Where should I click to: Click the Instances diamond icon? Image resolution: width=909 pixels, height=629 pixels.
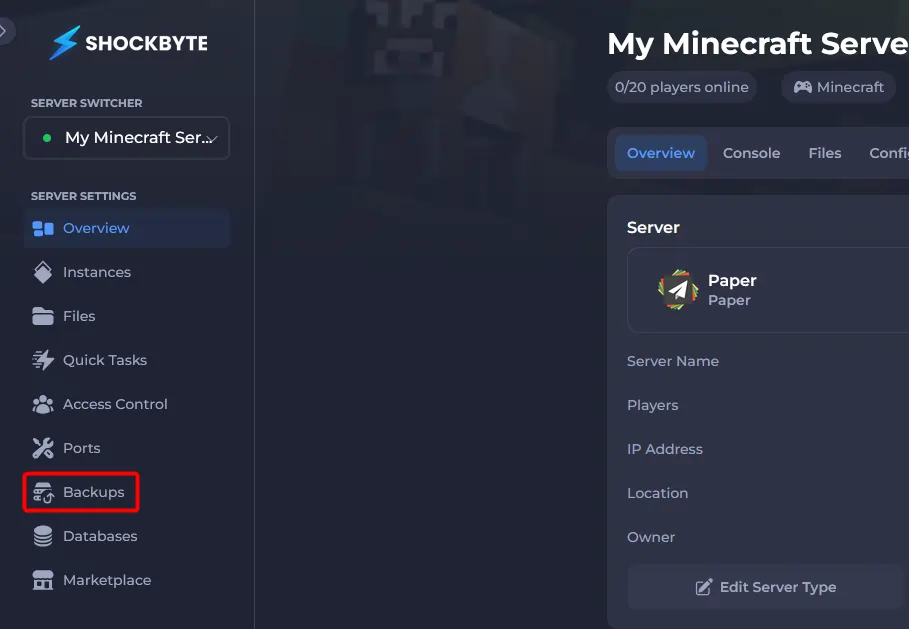(x=43, y=272)
